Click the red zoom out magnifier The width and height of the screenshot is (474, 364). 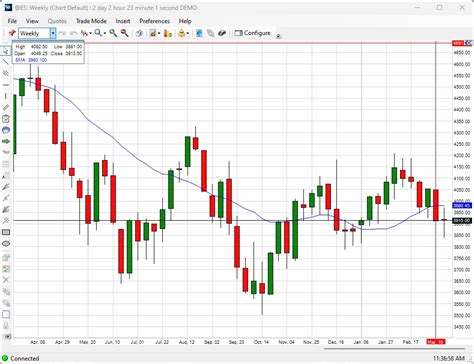point(125,33)
